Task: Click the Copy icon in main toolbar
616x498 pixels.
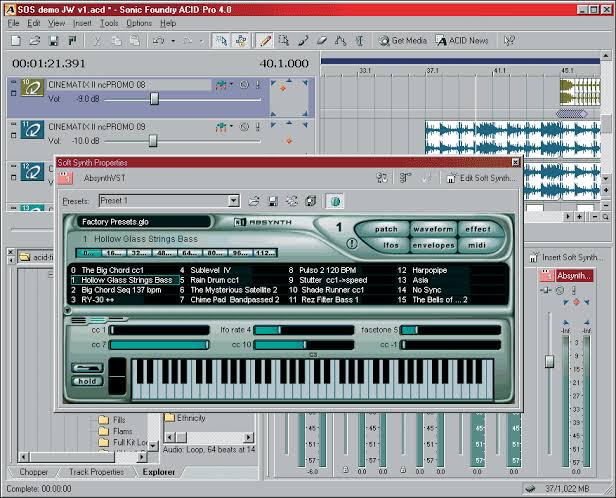Action: click(116, 40)
